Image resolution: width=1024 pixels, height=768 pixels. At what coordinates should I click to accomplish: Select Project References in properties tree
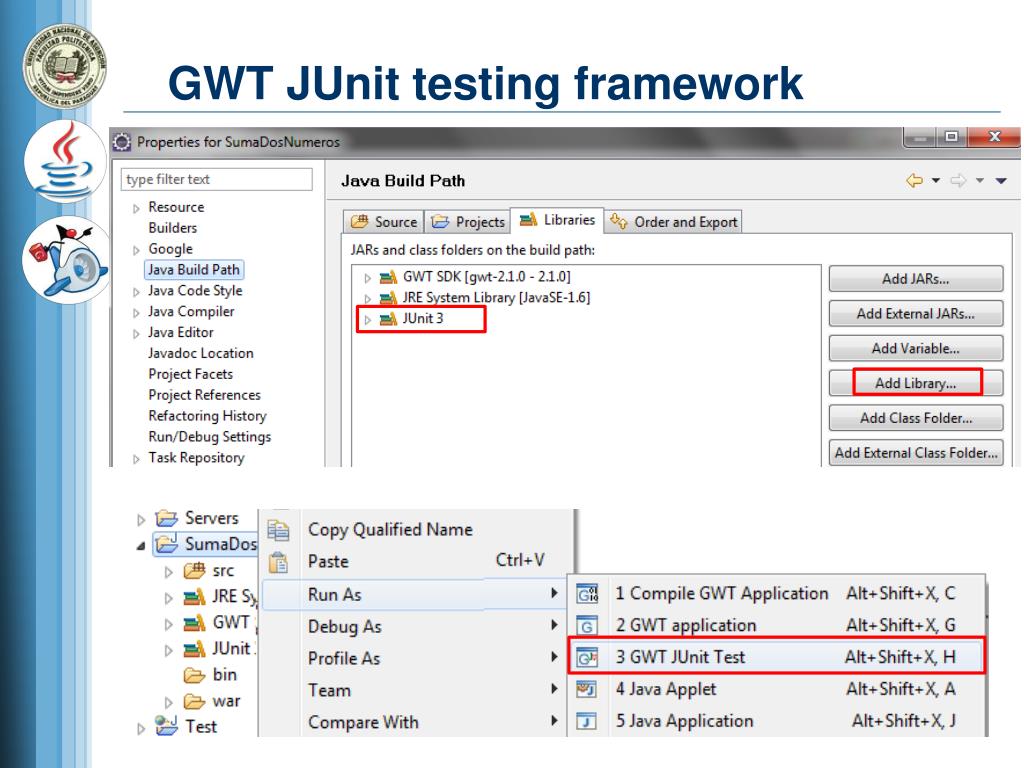(204, 395)
